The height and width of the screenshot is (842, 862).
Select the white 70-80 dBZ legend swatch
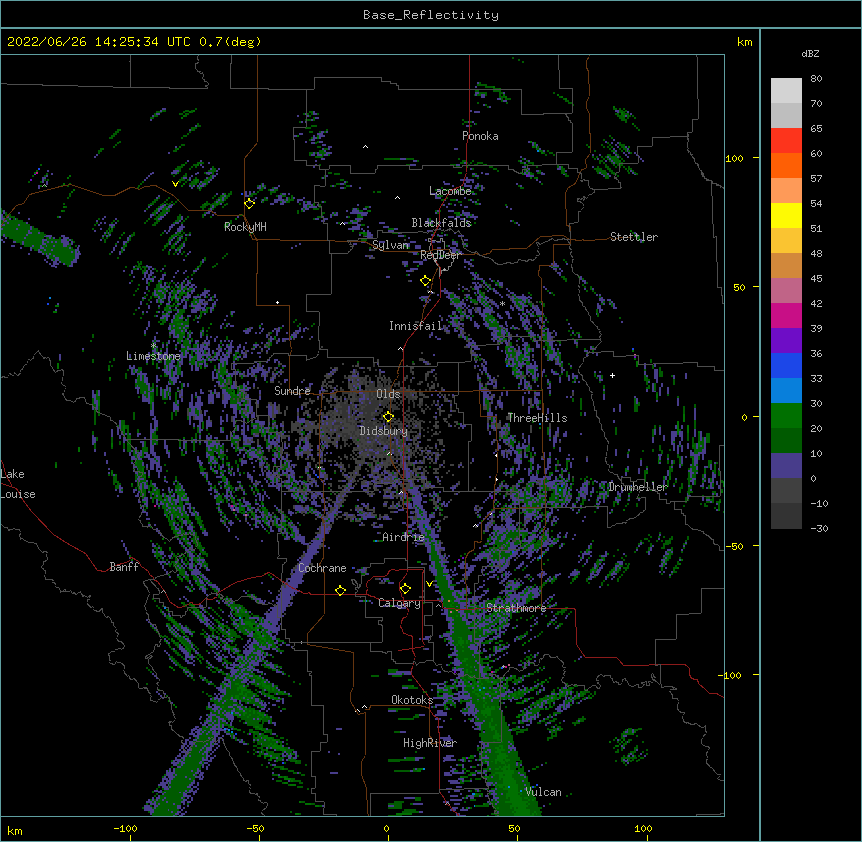[x=786, y=91]
